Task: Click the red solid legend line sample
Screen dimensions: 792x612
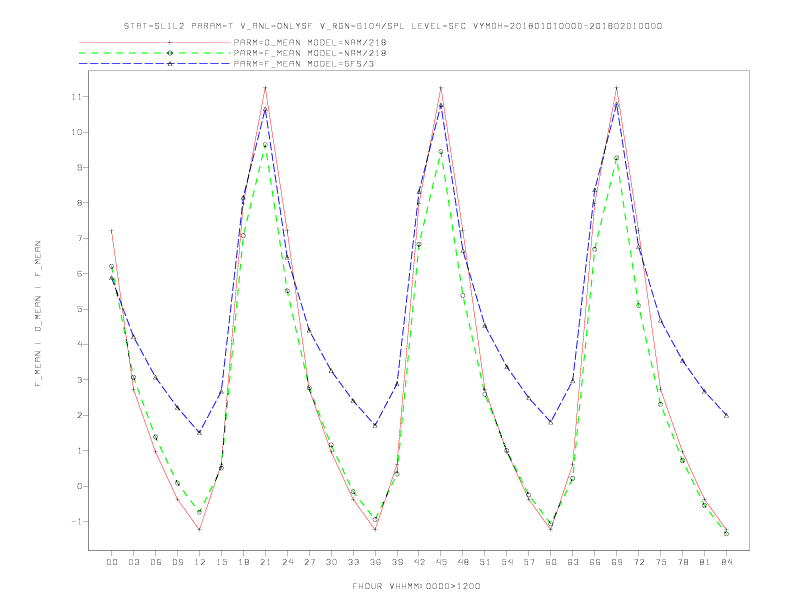Action: click(155, 42)
